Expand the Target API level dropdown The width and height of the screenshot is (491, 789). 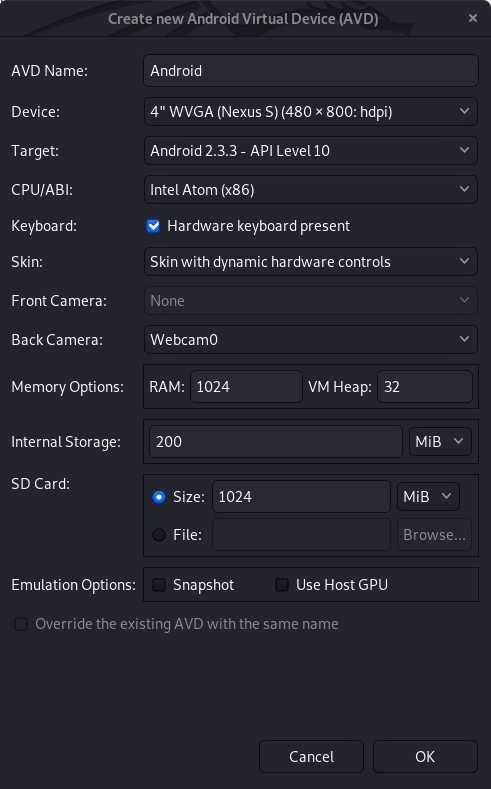pyautogui.click(x=310, y=150)
